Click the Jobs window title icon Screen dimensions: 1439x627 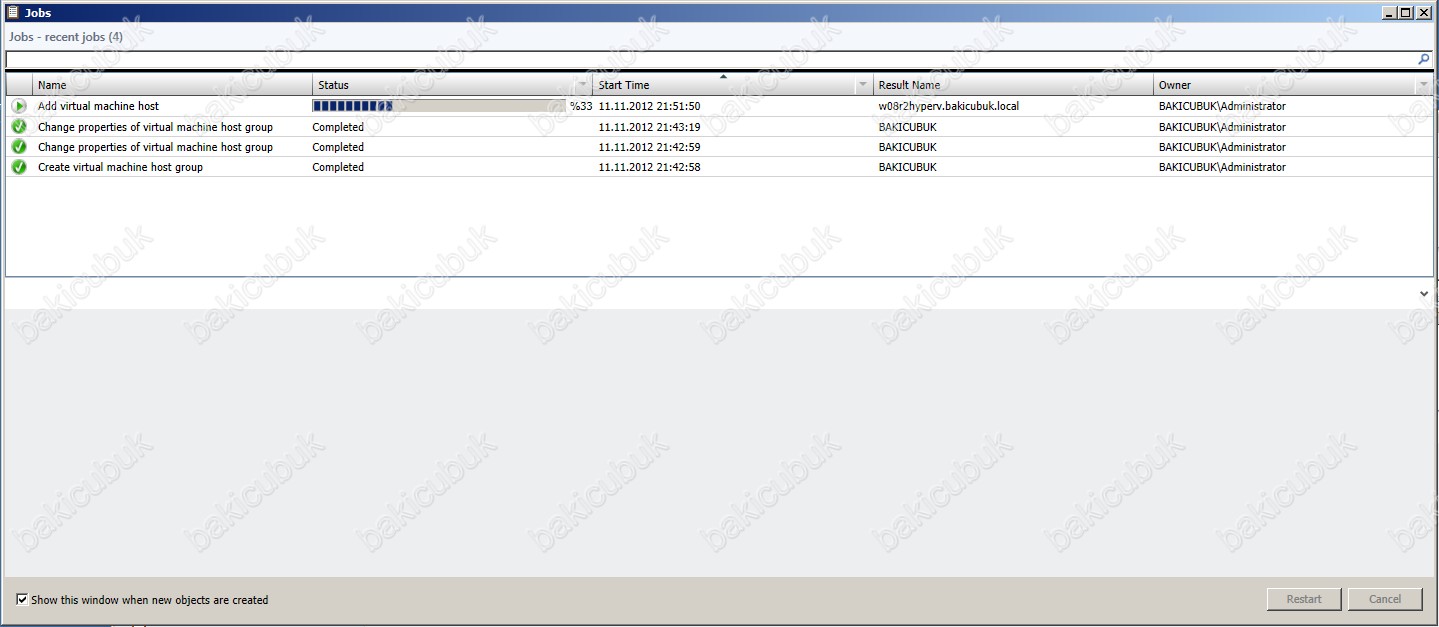click(x=12, y=13)
